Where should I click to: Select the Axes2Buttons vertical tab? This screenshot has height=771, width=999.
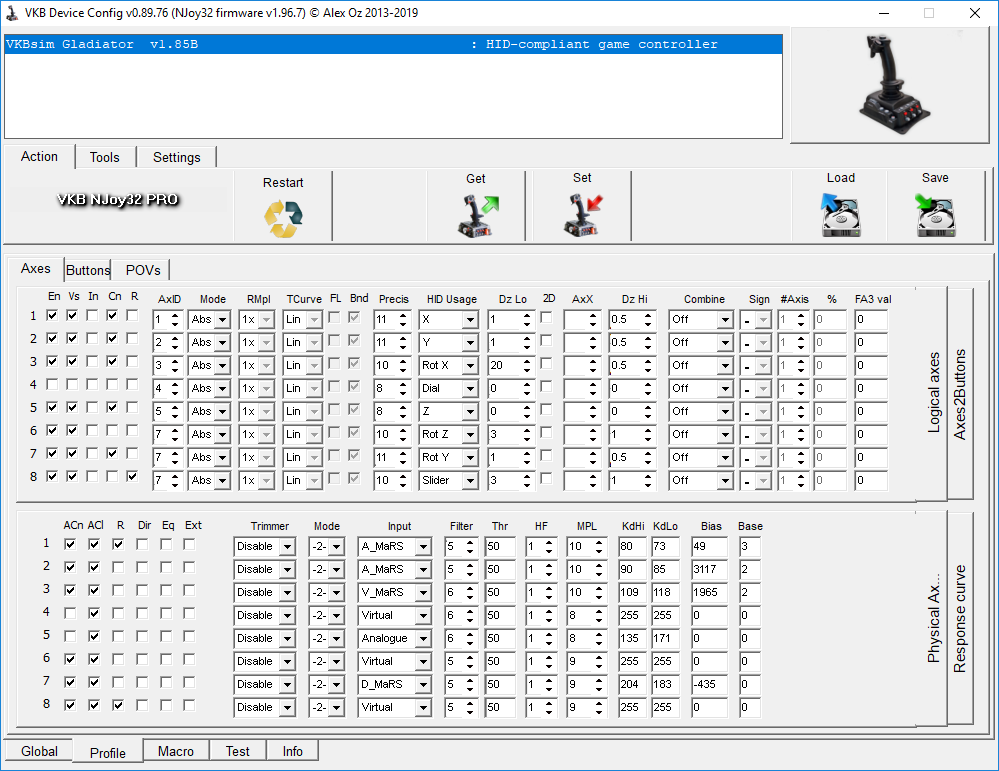pyautogui.click(x=960, y=394)
